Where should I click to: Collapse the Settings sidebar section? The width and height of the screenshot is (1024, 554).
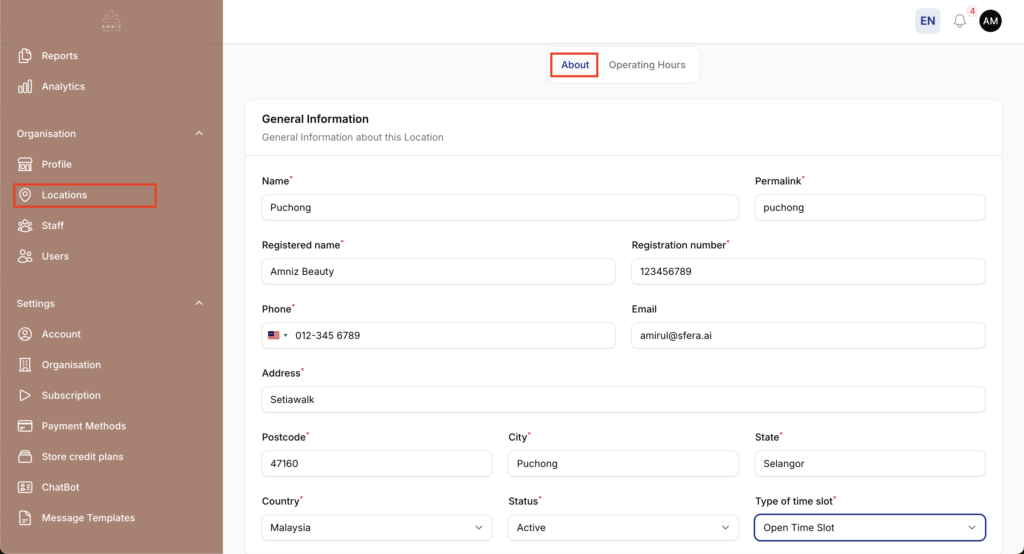pyautogui.click(x=199, y=304)
